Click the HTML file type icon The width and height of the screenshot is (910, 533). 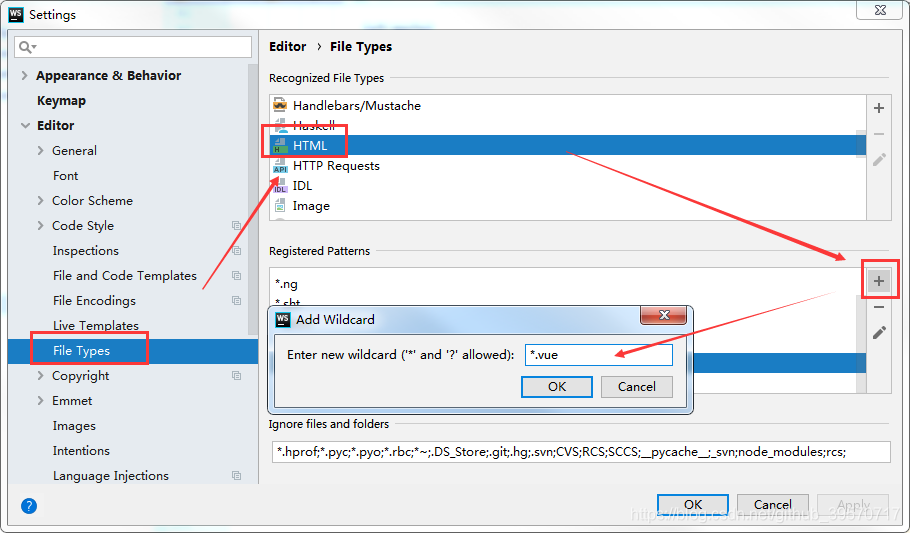pyautogui.click(x=280, y=146)
